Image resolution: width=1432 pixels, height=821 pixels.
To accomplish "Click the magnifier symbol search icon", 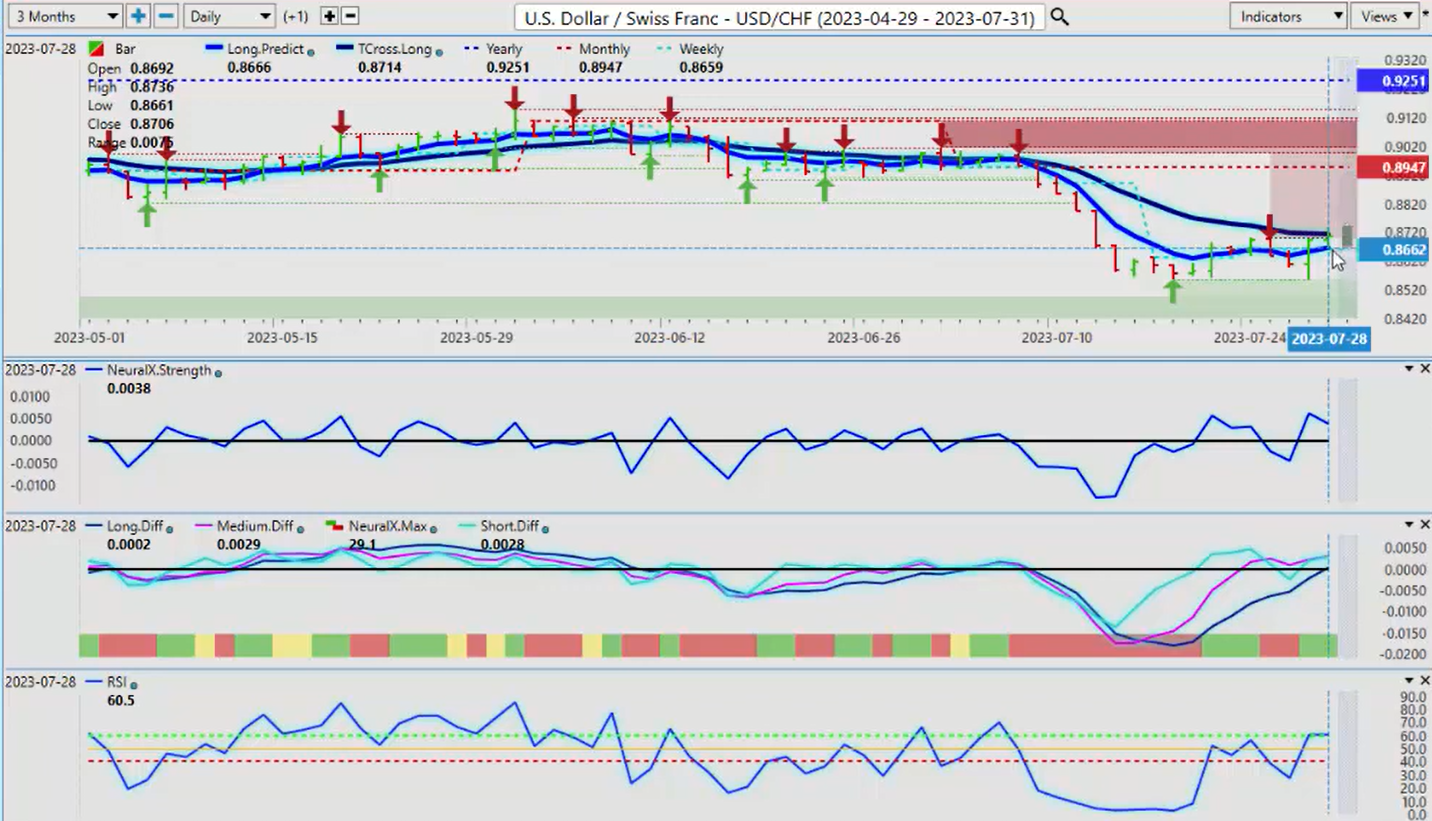I will coord(1059,17).
